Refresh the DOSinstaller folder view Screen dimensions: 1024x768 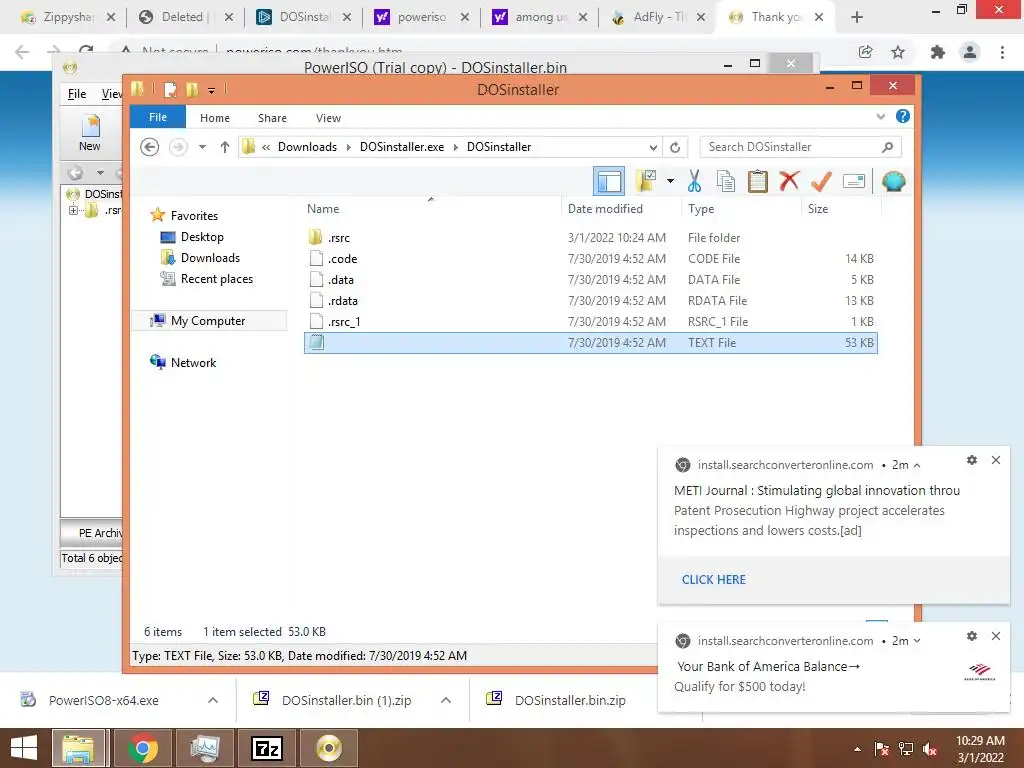pos(675,147)
